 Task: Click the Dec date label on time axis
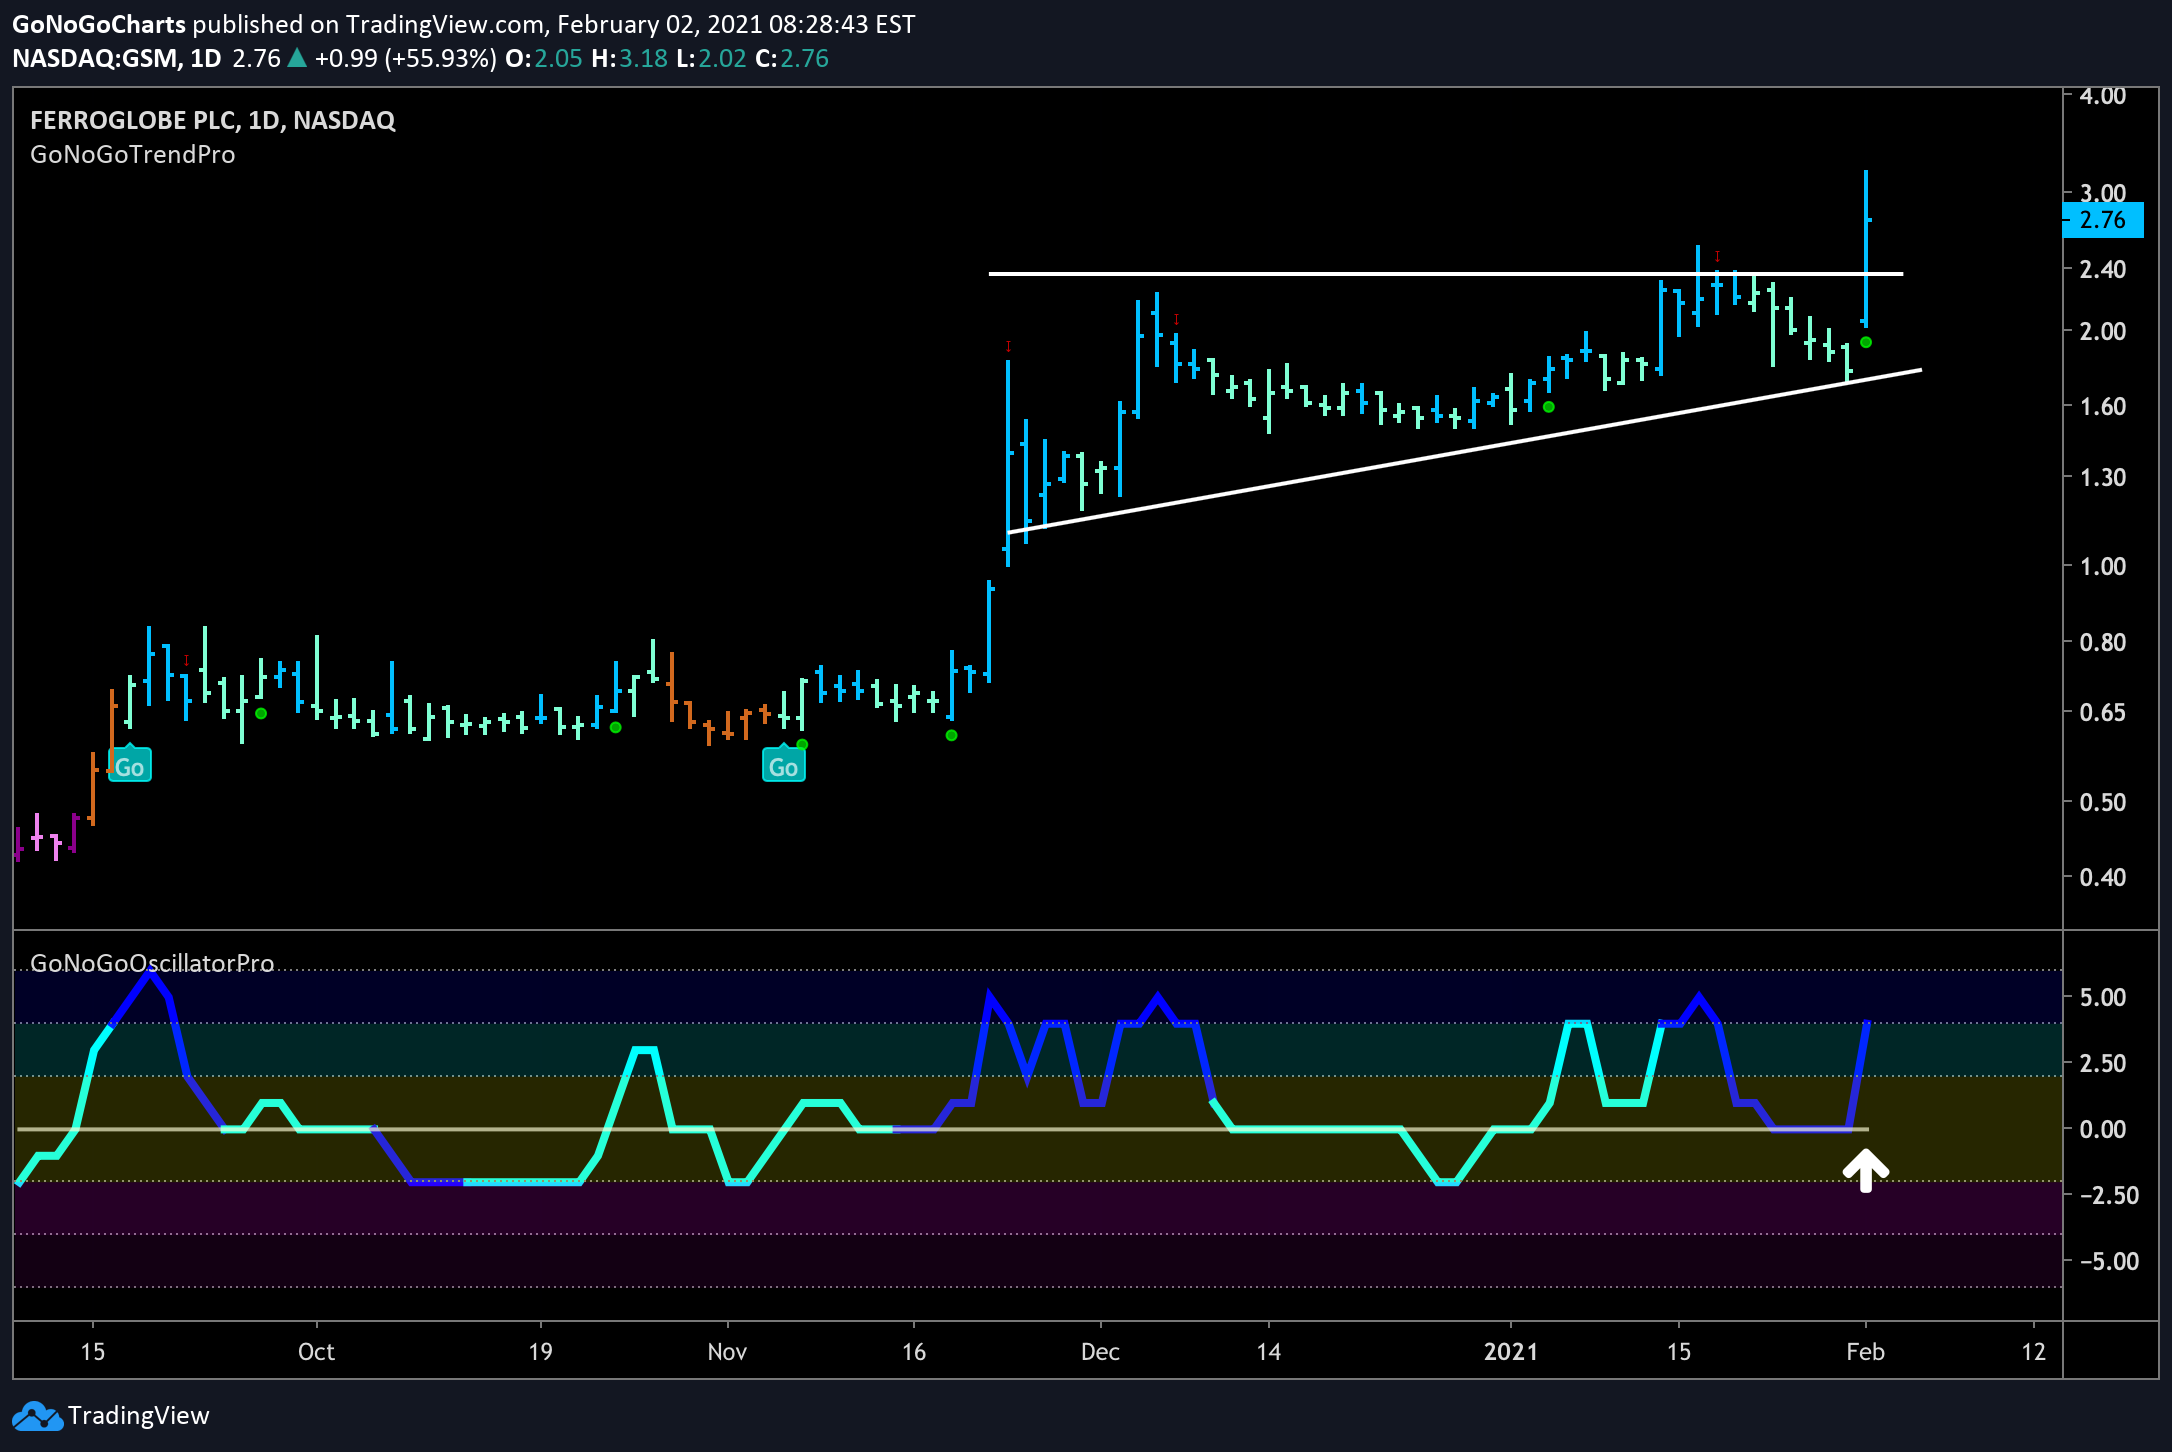(1100, 1352)
